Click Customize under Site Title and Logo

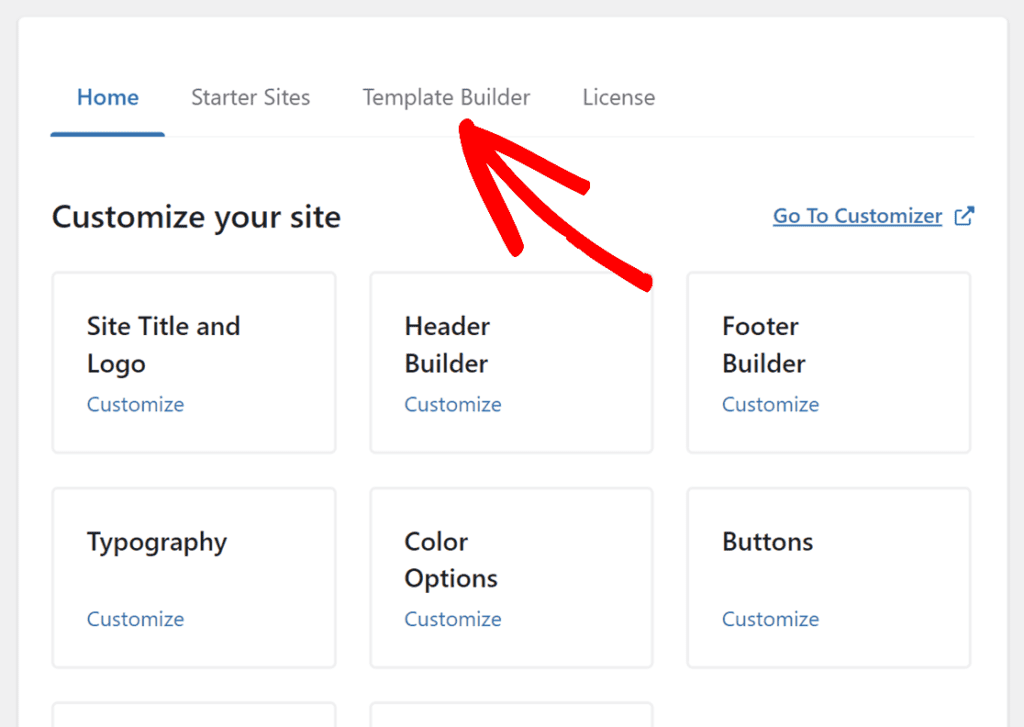pos(135,405)
